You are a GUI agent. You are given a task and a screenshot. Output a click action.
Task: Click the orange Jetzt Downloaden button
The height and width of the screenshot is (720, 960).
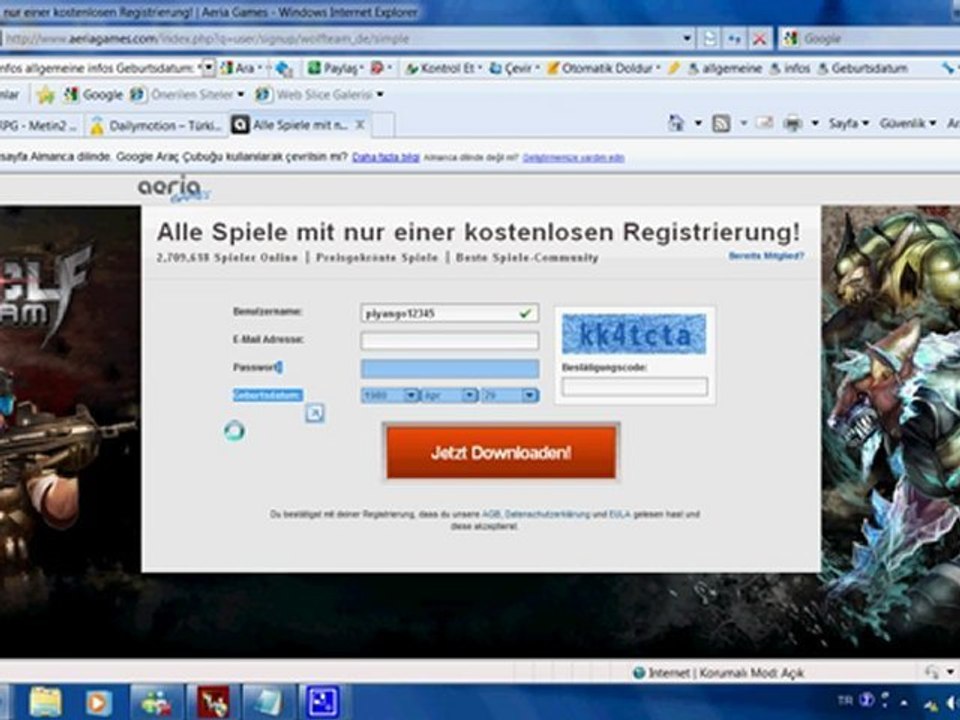point(501,452)
